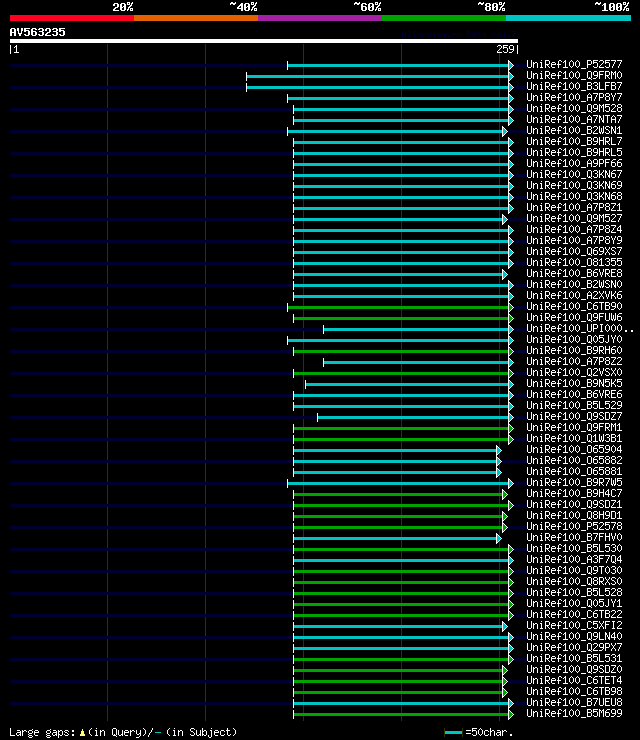Select the UniRef100_Q9LN40 label
Screen dimensions: 640x740
tap(574, 637)
